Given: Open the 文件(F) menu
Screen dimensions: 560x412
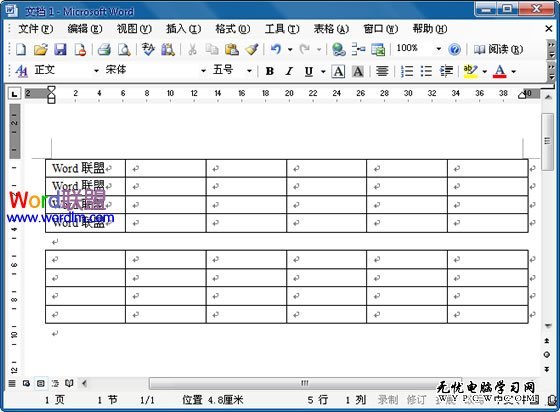Looking at the screenshot, I should click(x=36, y=29).
